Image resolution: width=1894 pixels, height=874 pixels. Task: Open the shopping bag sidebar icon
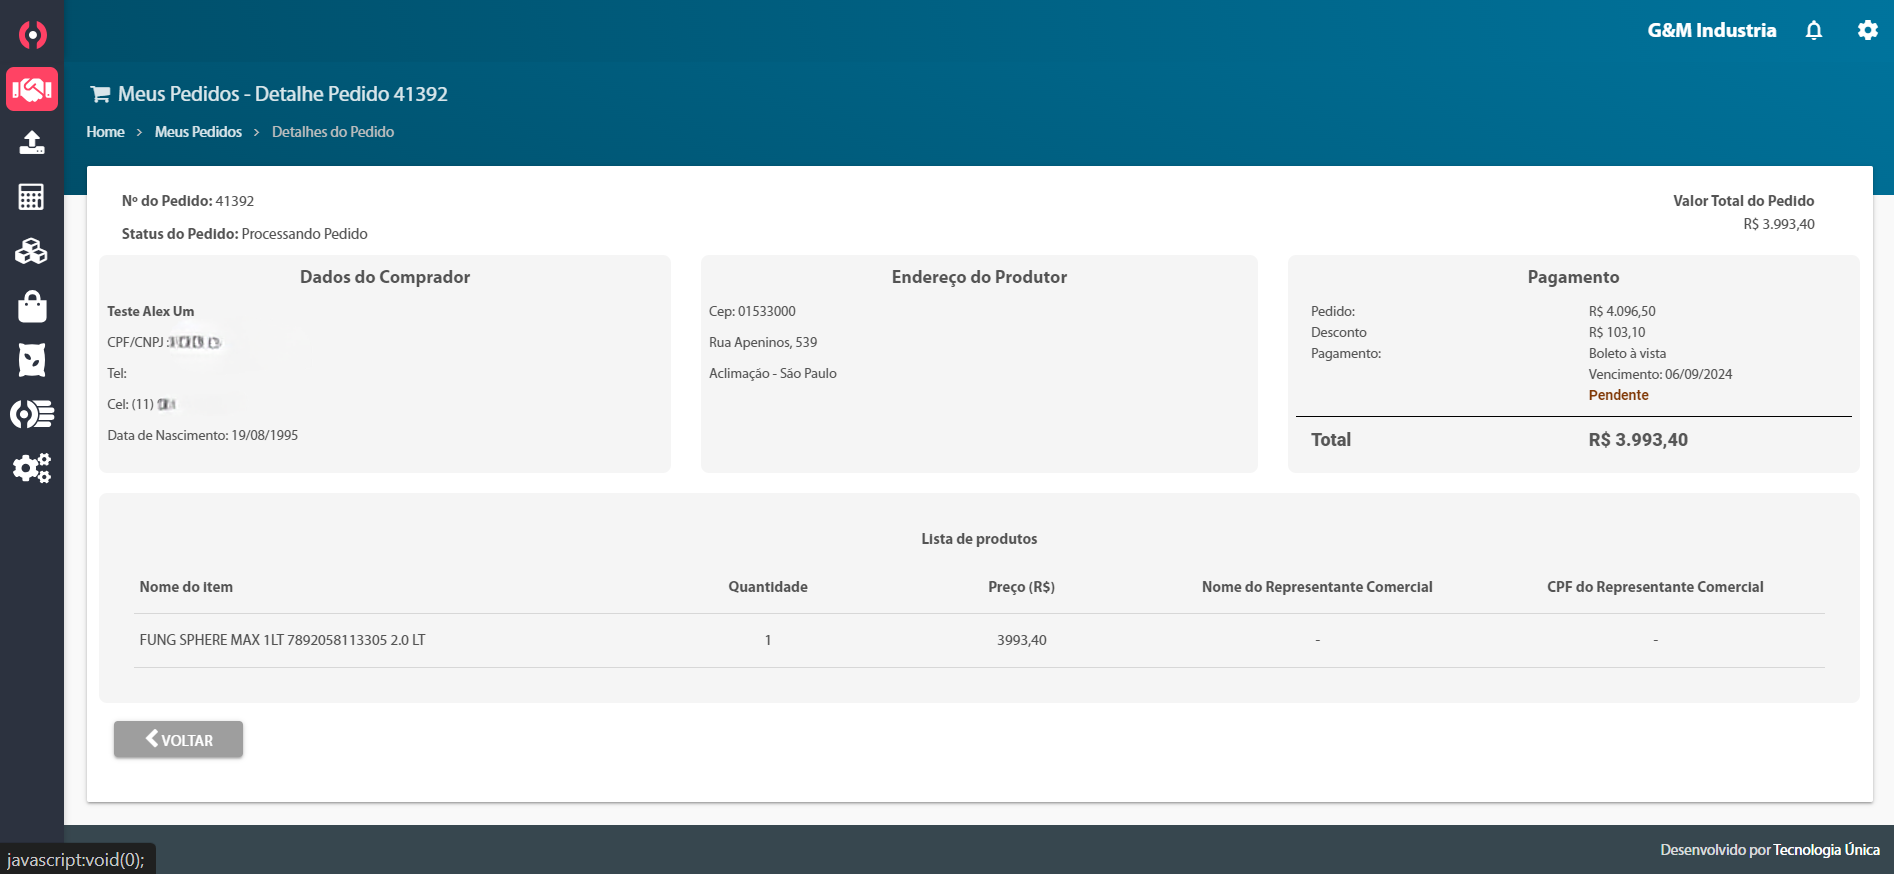[x=32, y=306]
